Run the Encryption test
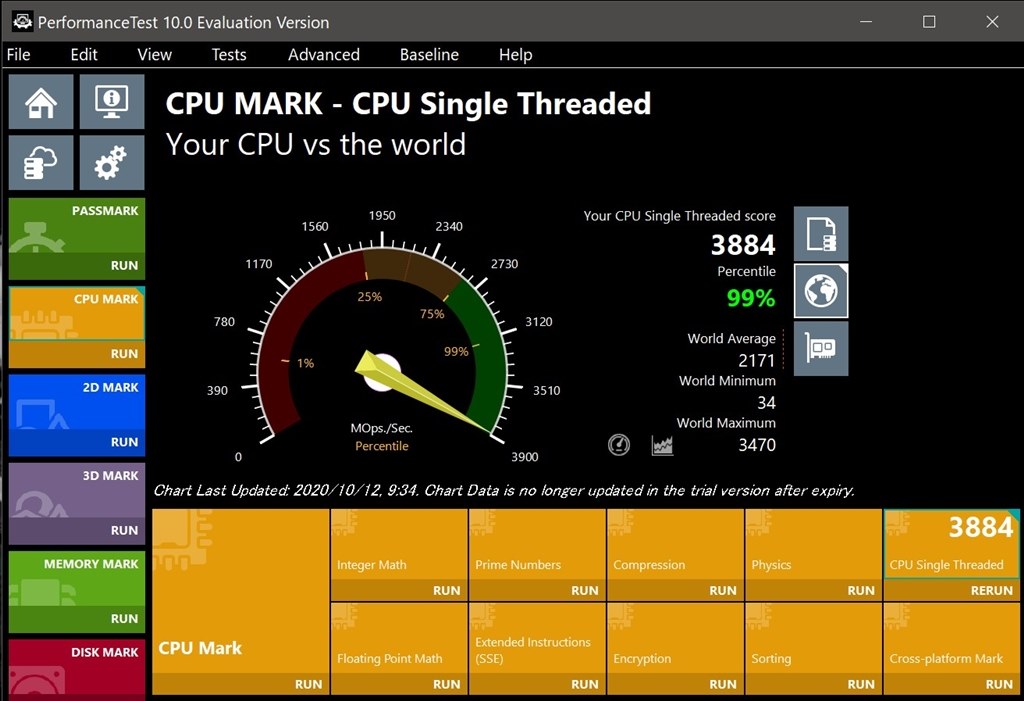Image resolution: width=1024 pixels, height=701 pixels. (x=675, y=684)
